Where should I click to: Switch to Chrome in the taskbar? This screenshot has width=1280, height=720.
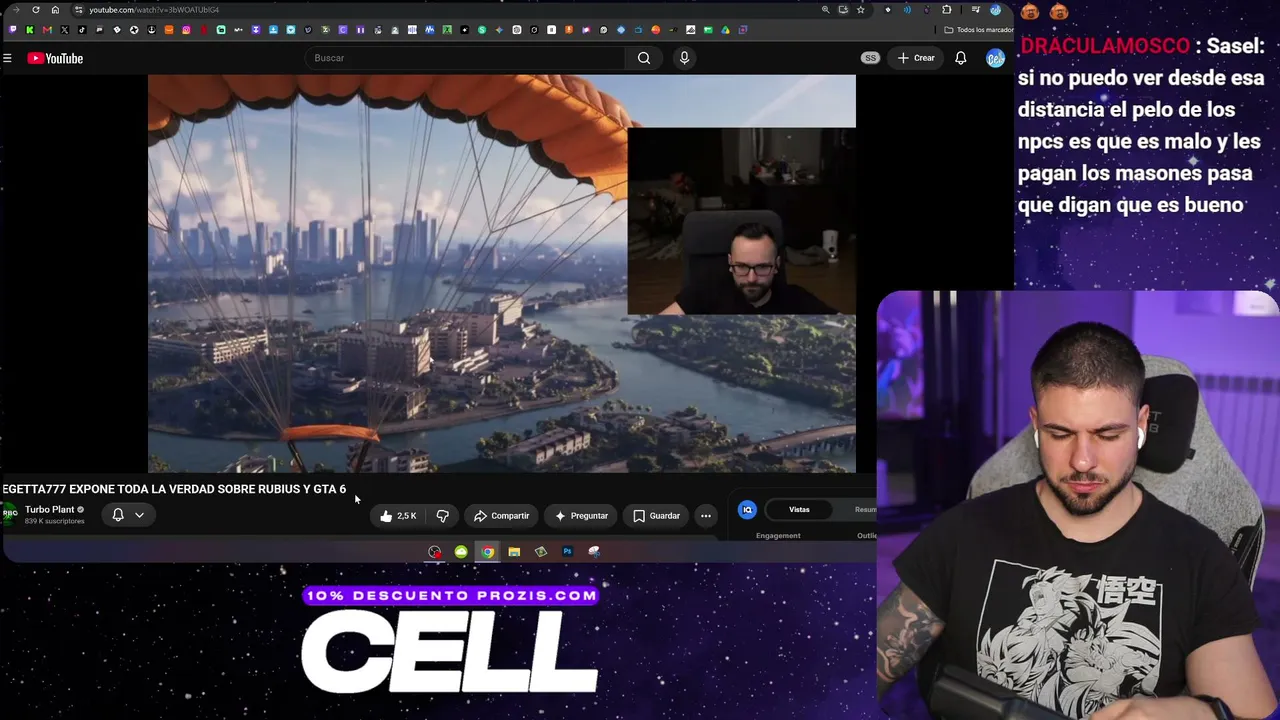(487, 552)
